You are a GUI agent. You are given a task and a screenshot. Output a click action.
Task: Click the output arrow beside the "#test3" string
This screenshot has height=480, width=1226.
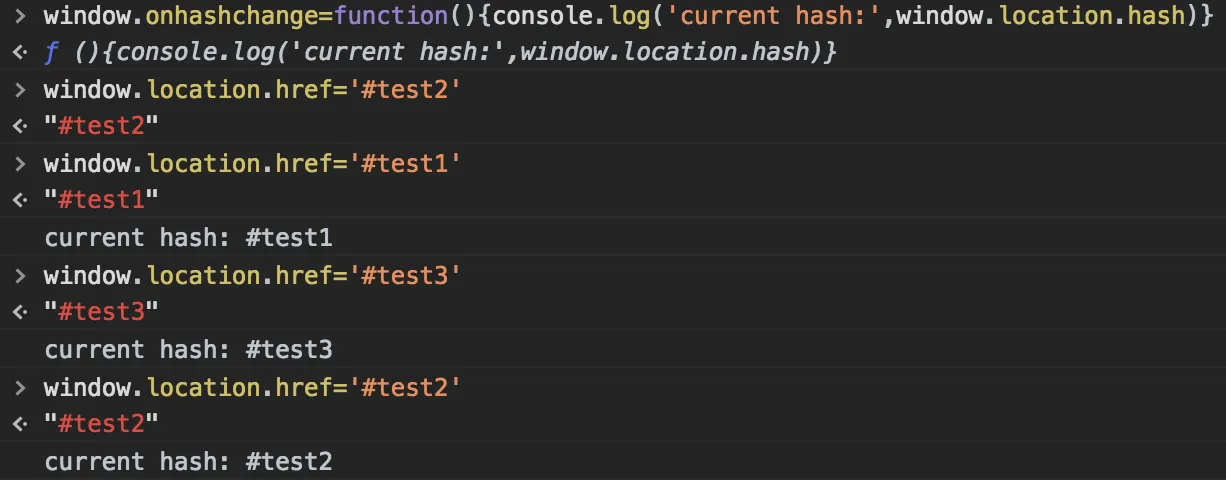(x=19, y=312)
